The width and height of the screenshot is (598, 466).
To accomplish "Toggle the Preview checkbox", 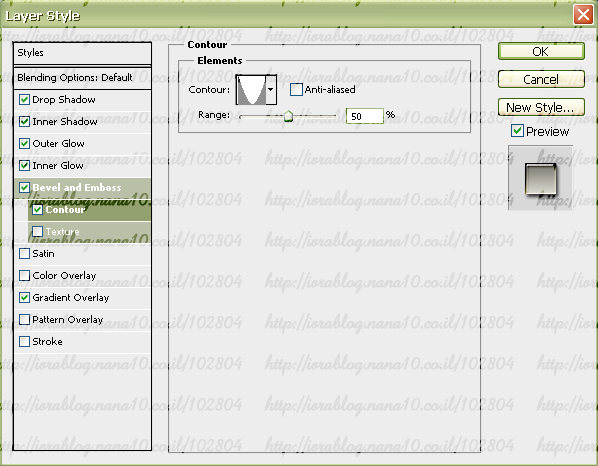I will click(517, 131).
